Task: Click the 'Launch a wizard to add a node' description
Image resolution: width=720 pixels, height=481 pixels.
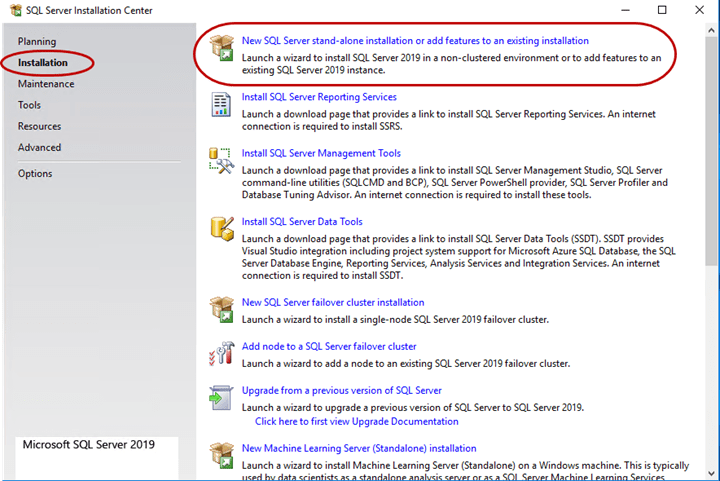Action: coord(406,364)
